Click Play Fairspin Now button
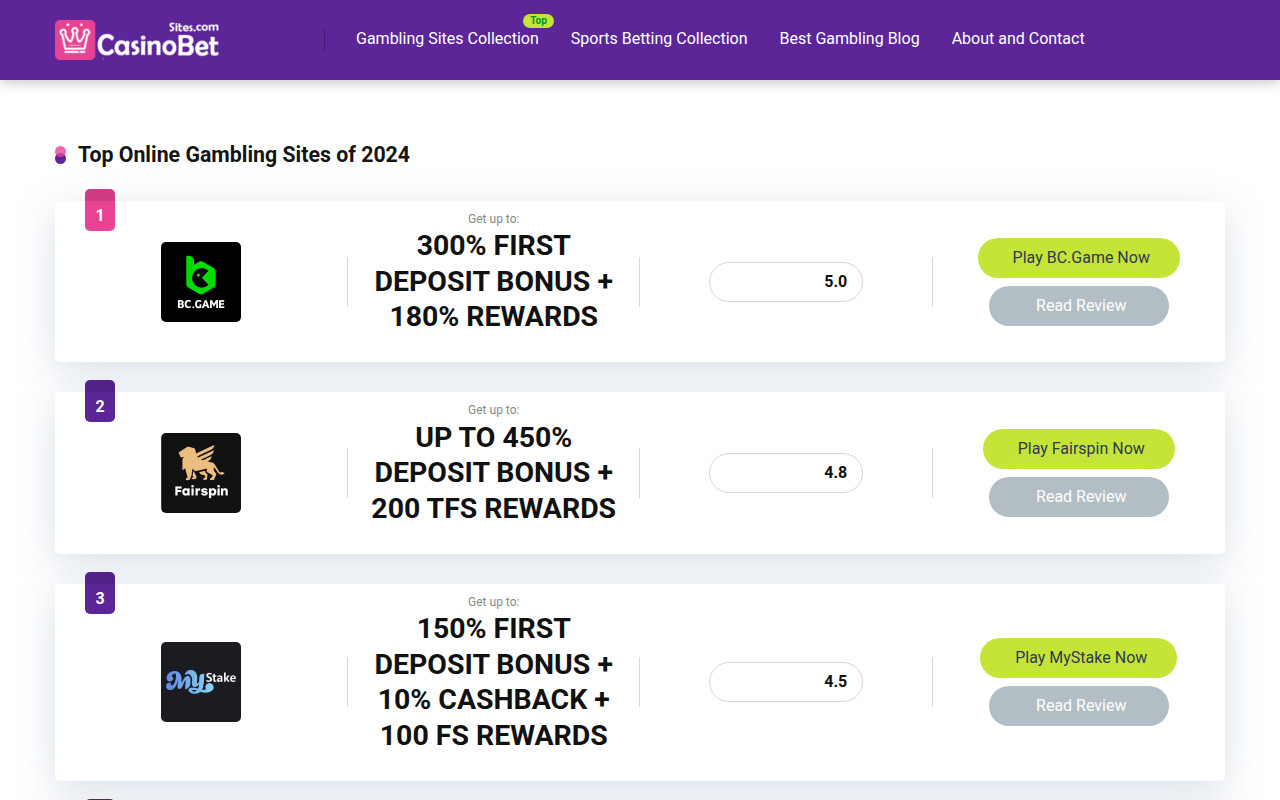The image size is (1280, 800). [x=1079, y=449]
